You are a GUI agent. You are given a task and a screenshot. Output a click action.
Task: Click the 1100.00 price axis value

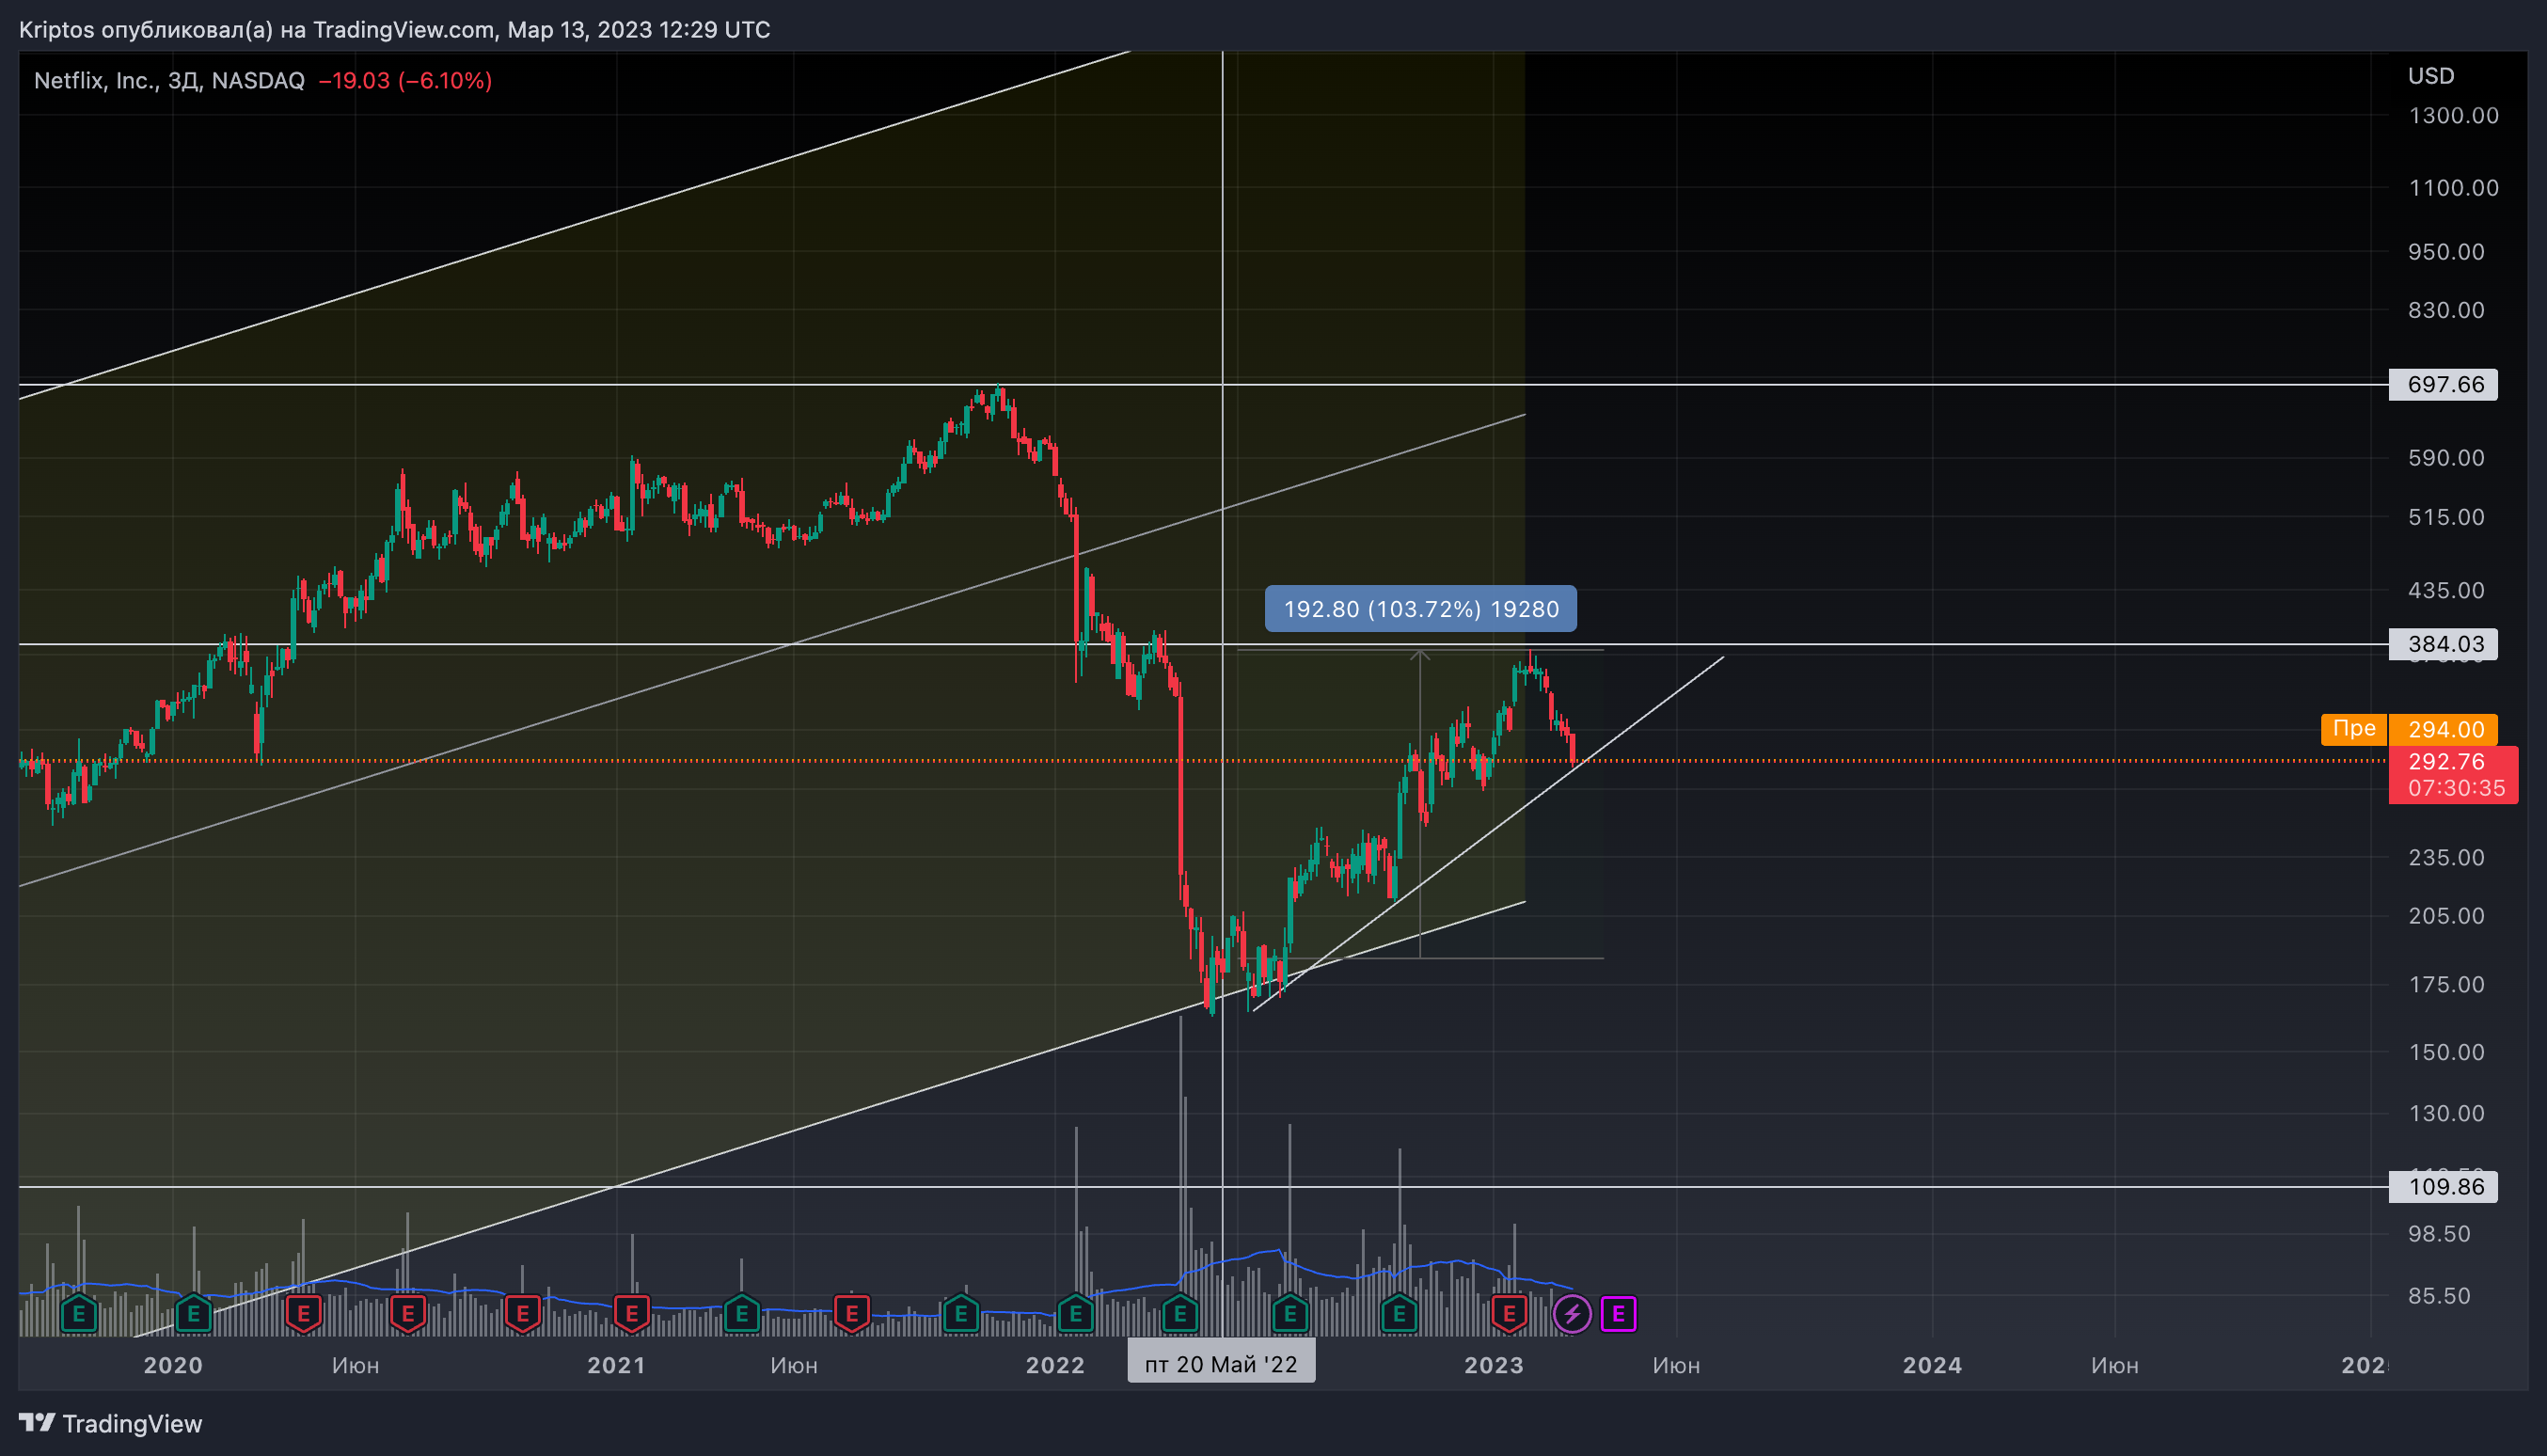pos(2453,188)
